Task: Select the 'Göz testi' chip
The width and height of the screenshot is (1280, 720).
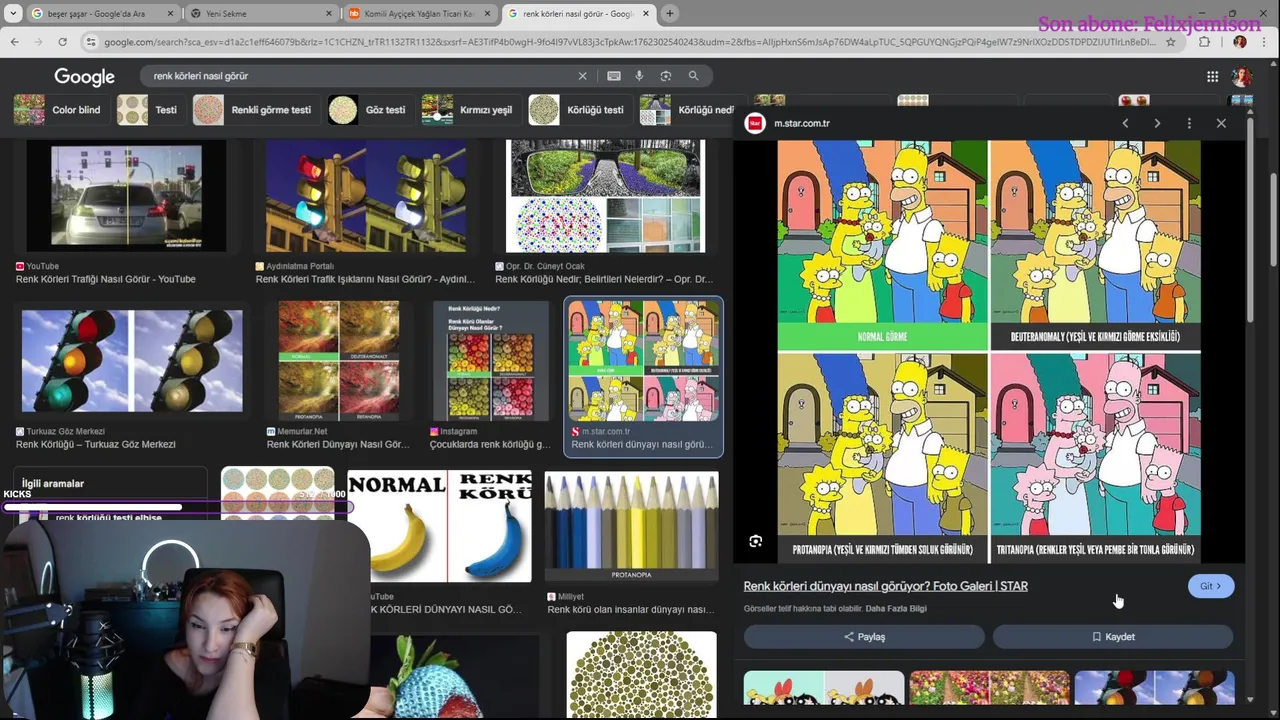Action: tap(369, 110)
